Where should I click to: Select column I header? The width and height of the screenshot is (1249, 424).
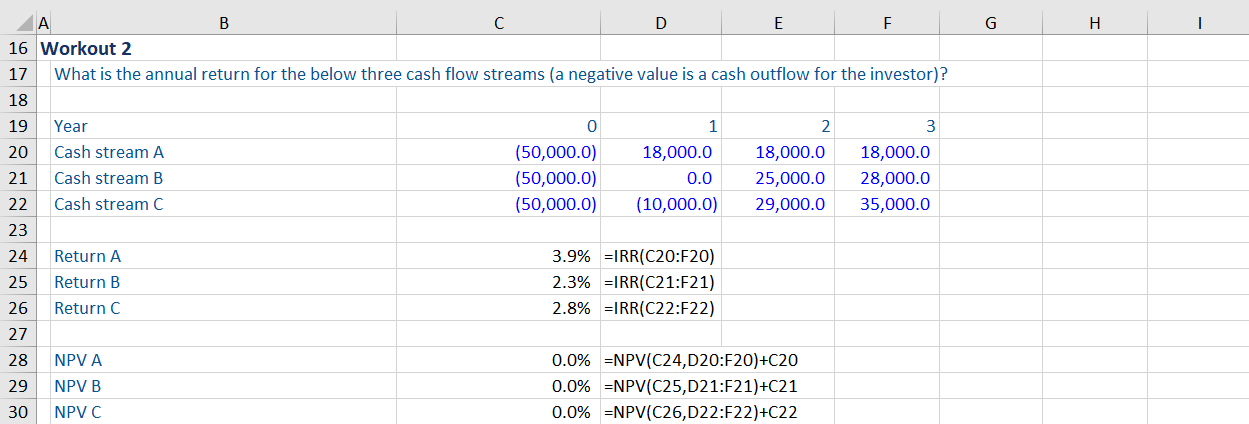click(x=1197, y=22)
